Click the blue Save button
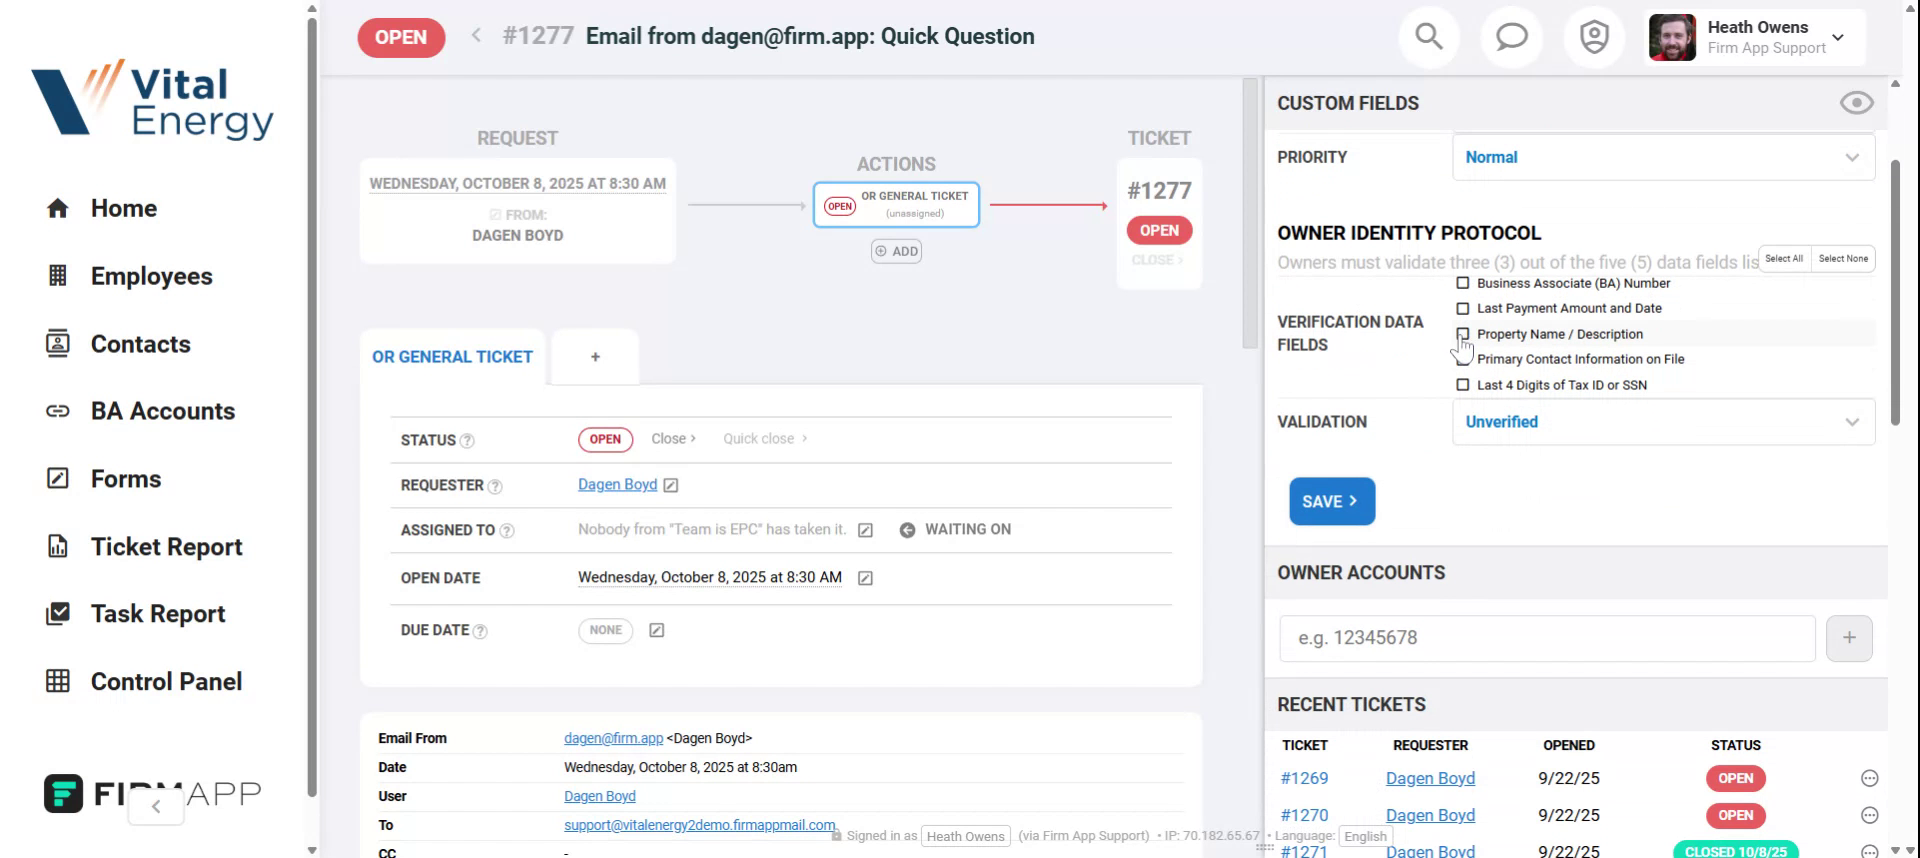This screenshot has width=1920, height=858. (x=1331, y=501)
